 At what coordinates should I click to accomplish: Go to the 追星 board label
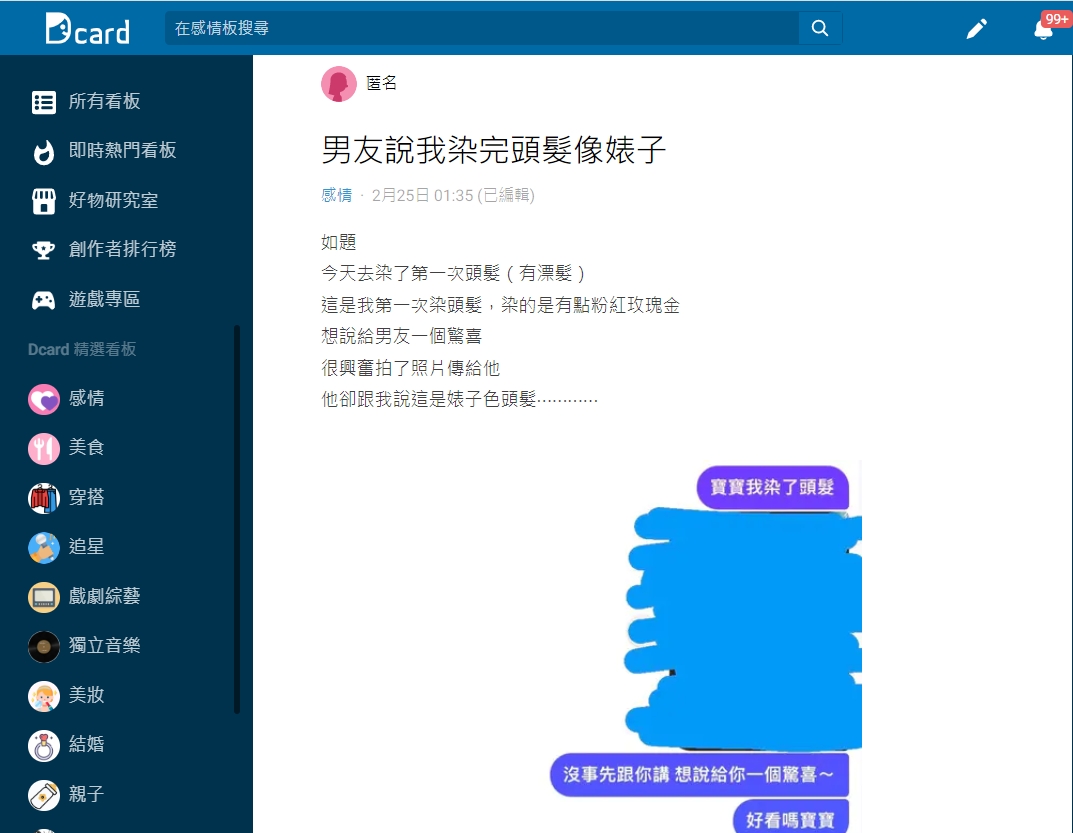pos(86,547)
